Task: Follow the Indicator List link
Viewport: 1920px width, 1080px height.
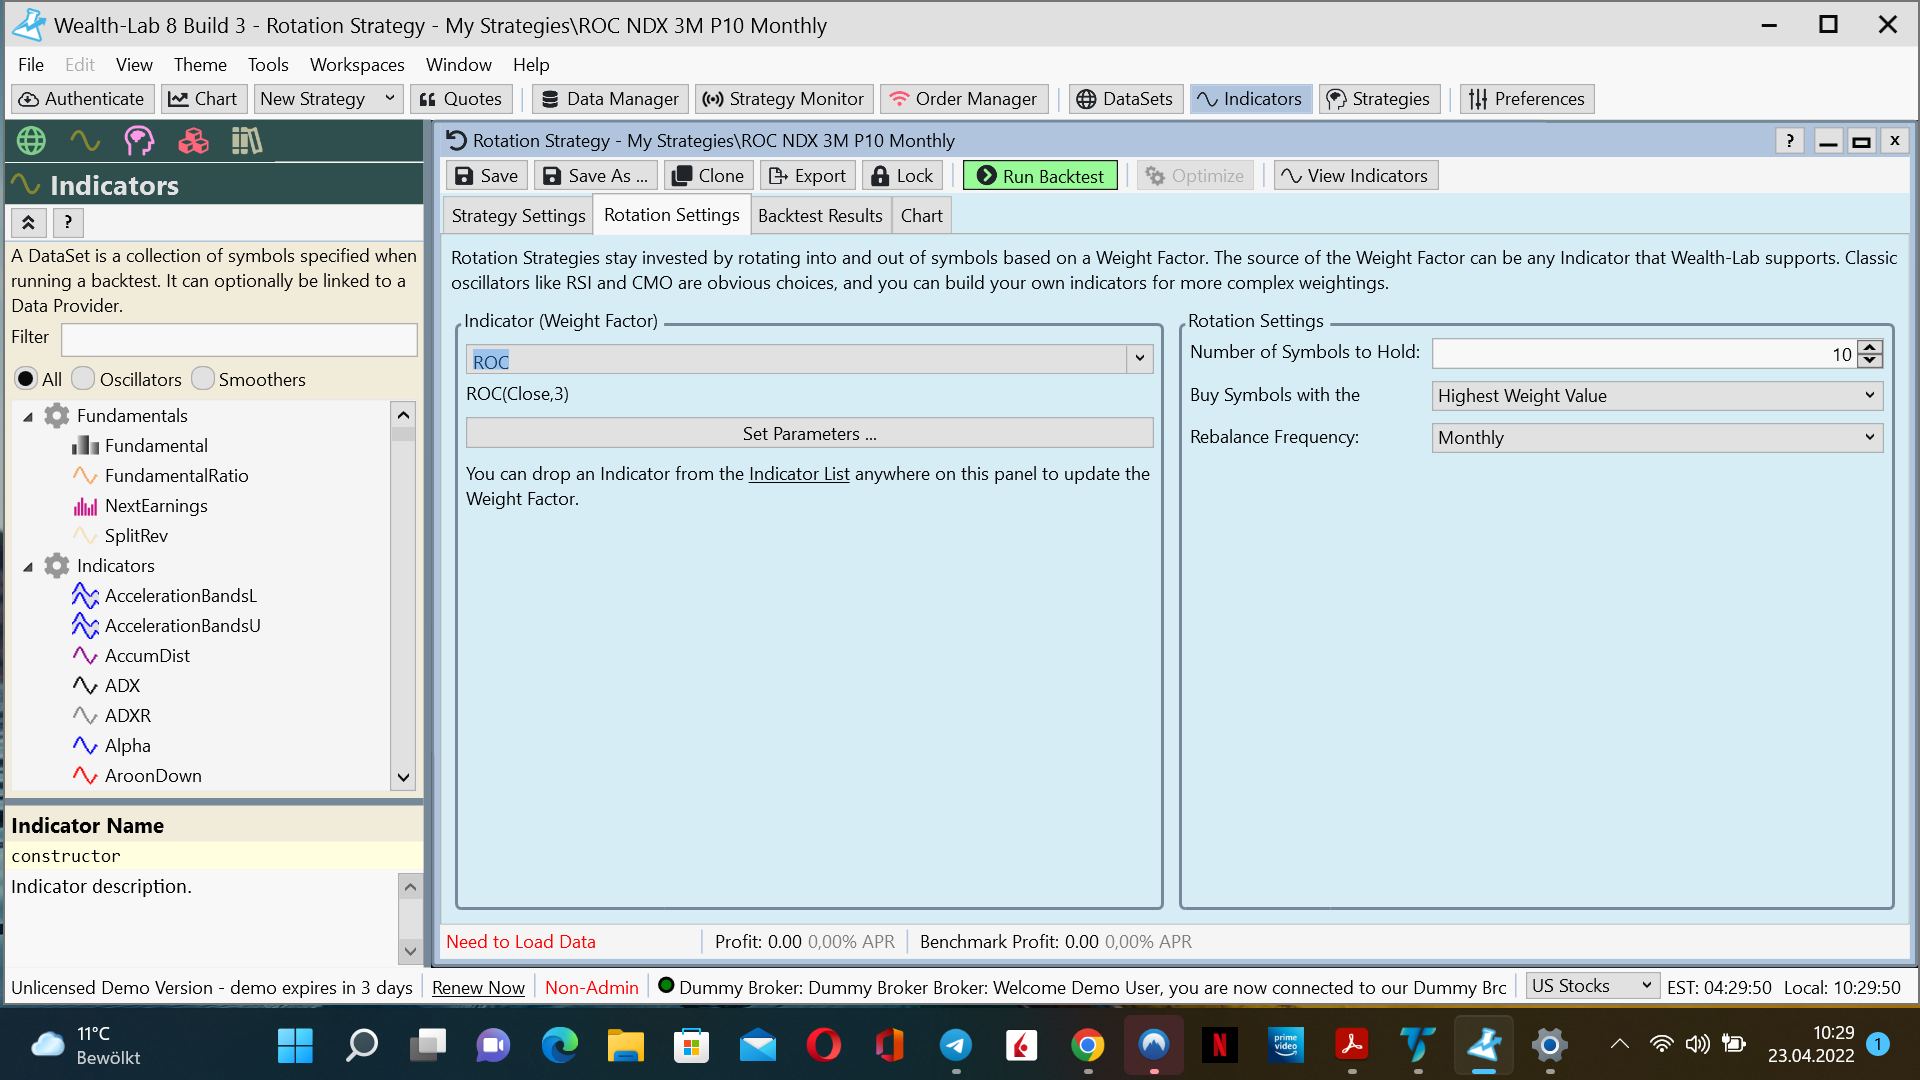Action: [x=799, y=474]
